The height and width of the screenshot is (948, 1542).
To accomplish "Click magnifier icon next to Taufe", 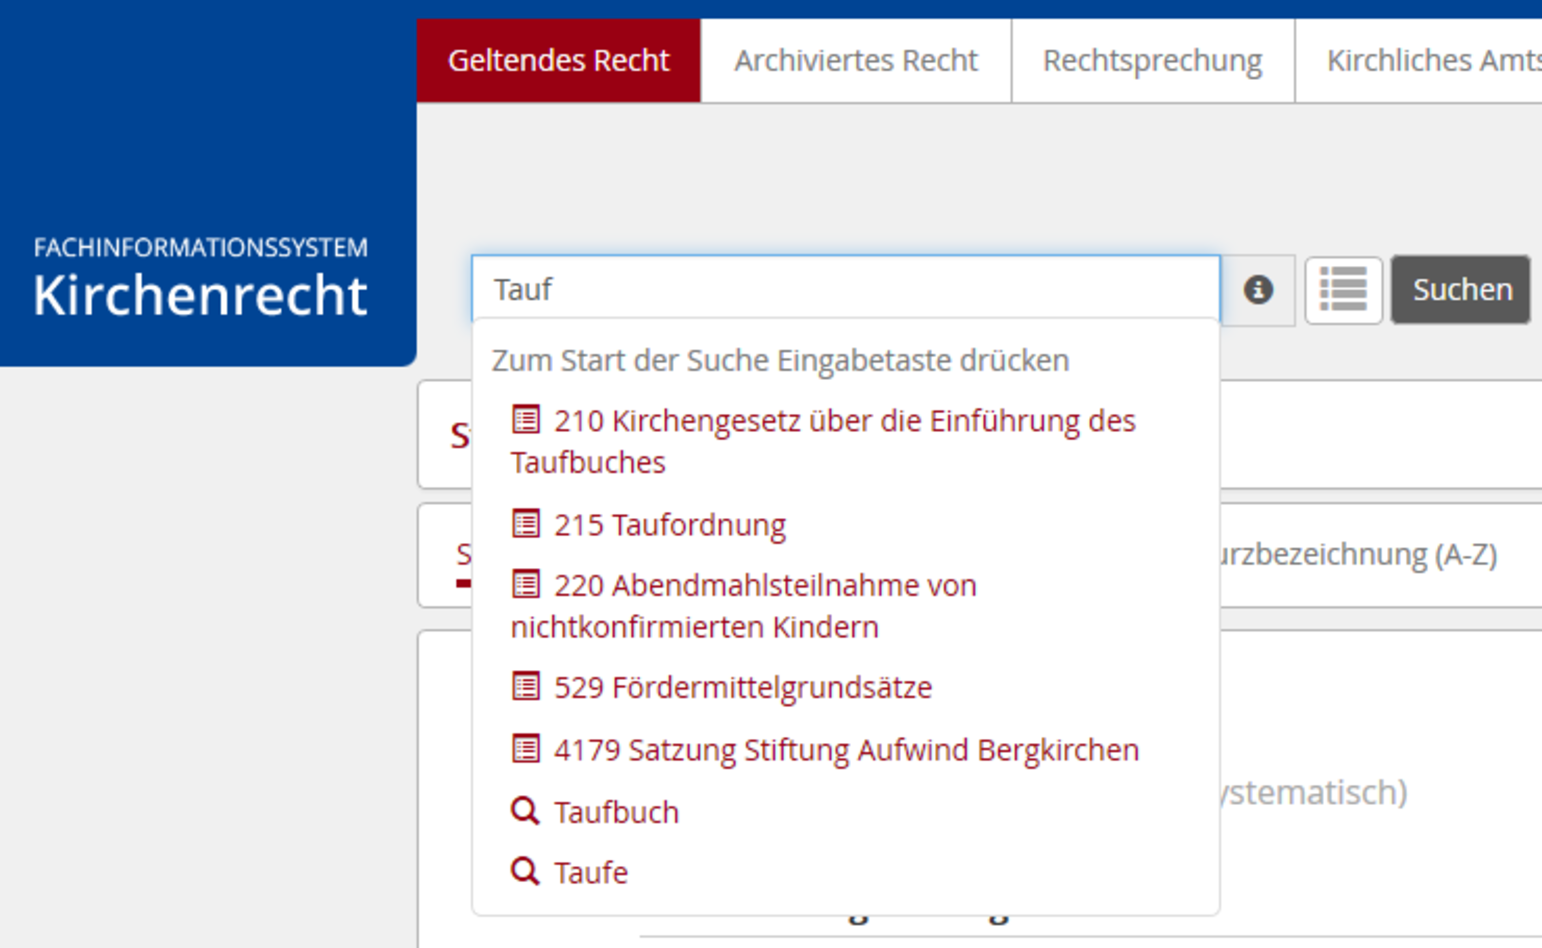I will [525, 872].
